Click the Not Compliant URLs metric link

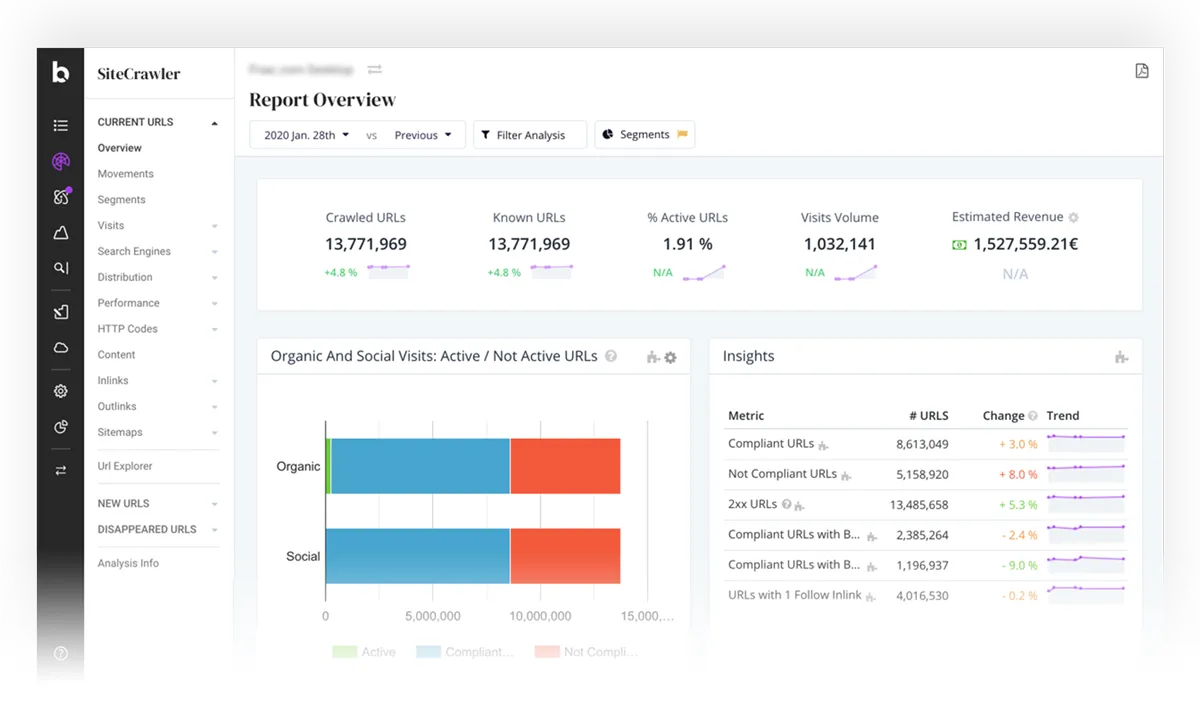783,474
